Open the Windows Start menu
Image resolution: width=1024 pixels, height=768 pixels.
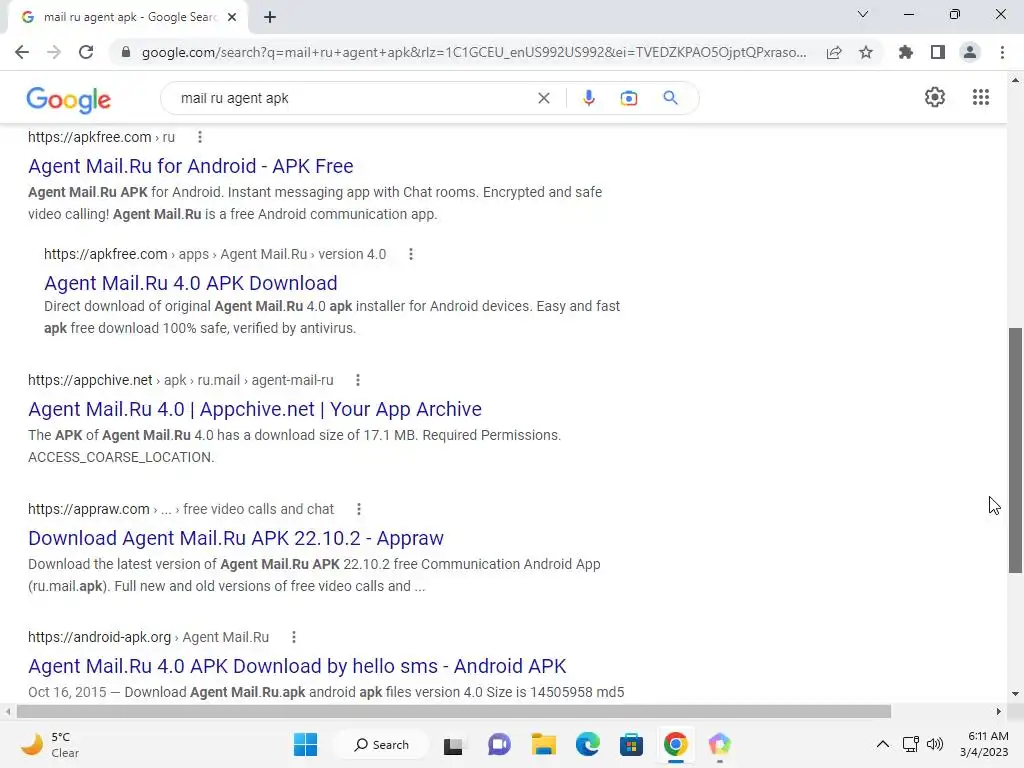point(305,744)
